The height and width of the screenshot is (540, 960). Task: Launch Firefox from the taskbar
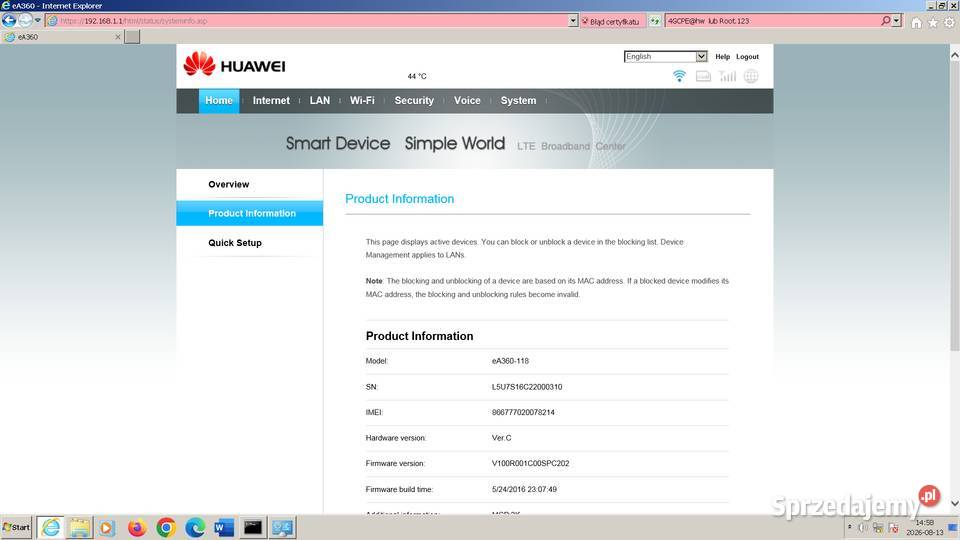(137, 527)
